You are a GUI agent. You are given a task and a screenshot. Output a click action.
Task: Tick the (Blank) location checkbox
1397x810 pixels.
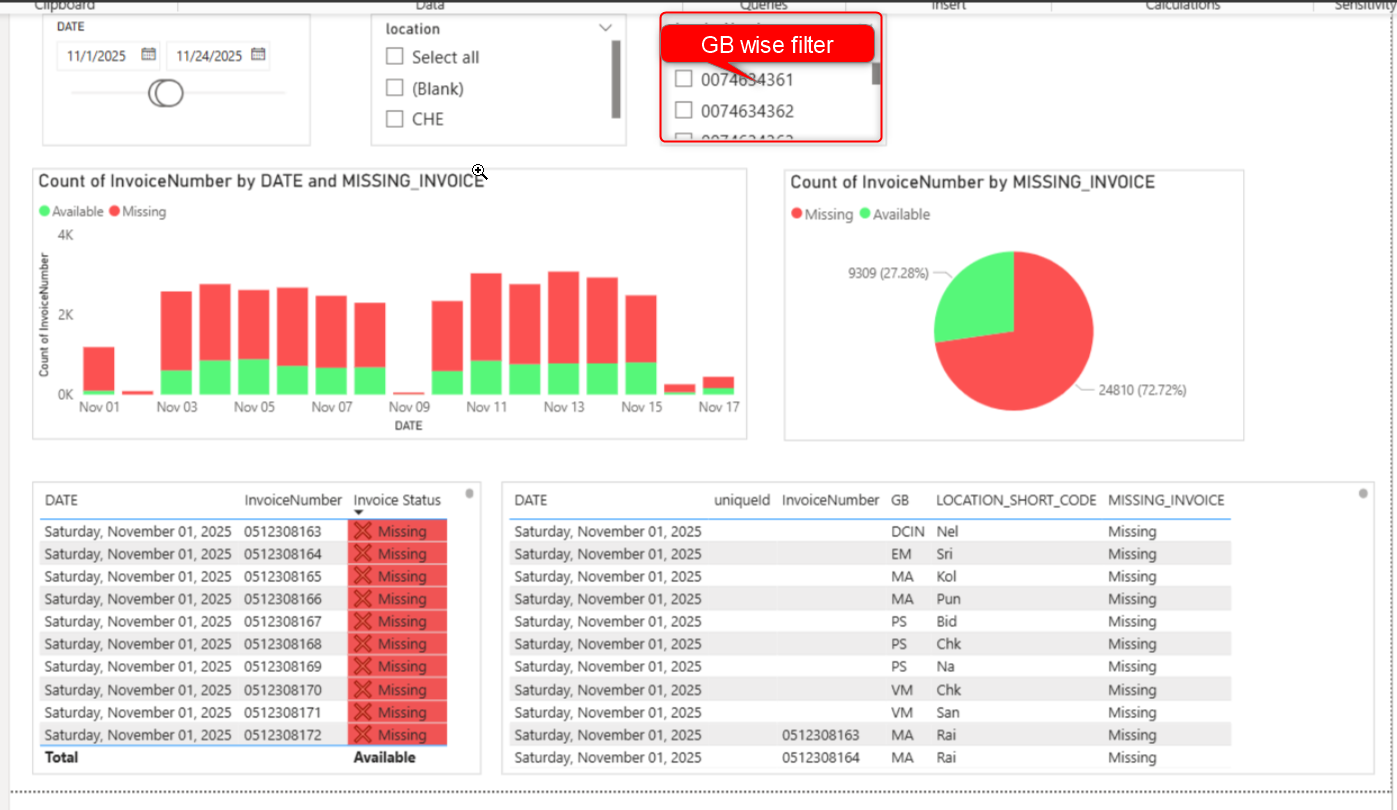coord(395,88)
